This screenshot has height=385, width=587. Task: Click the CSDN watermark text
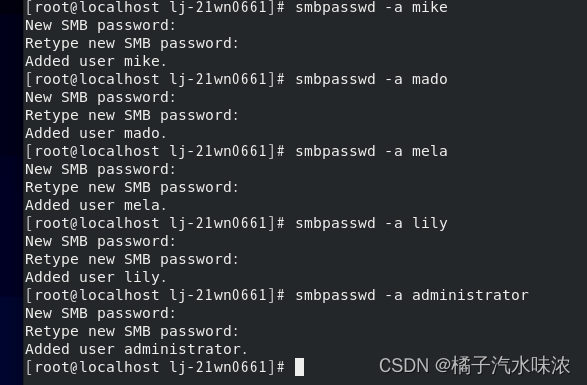[x=474, y=366]
